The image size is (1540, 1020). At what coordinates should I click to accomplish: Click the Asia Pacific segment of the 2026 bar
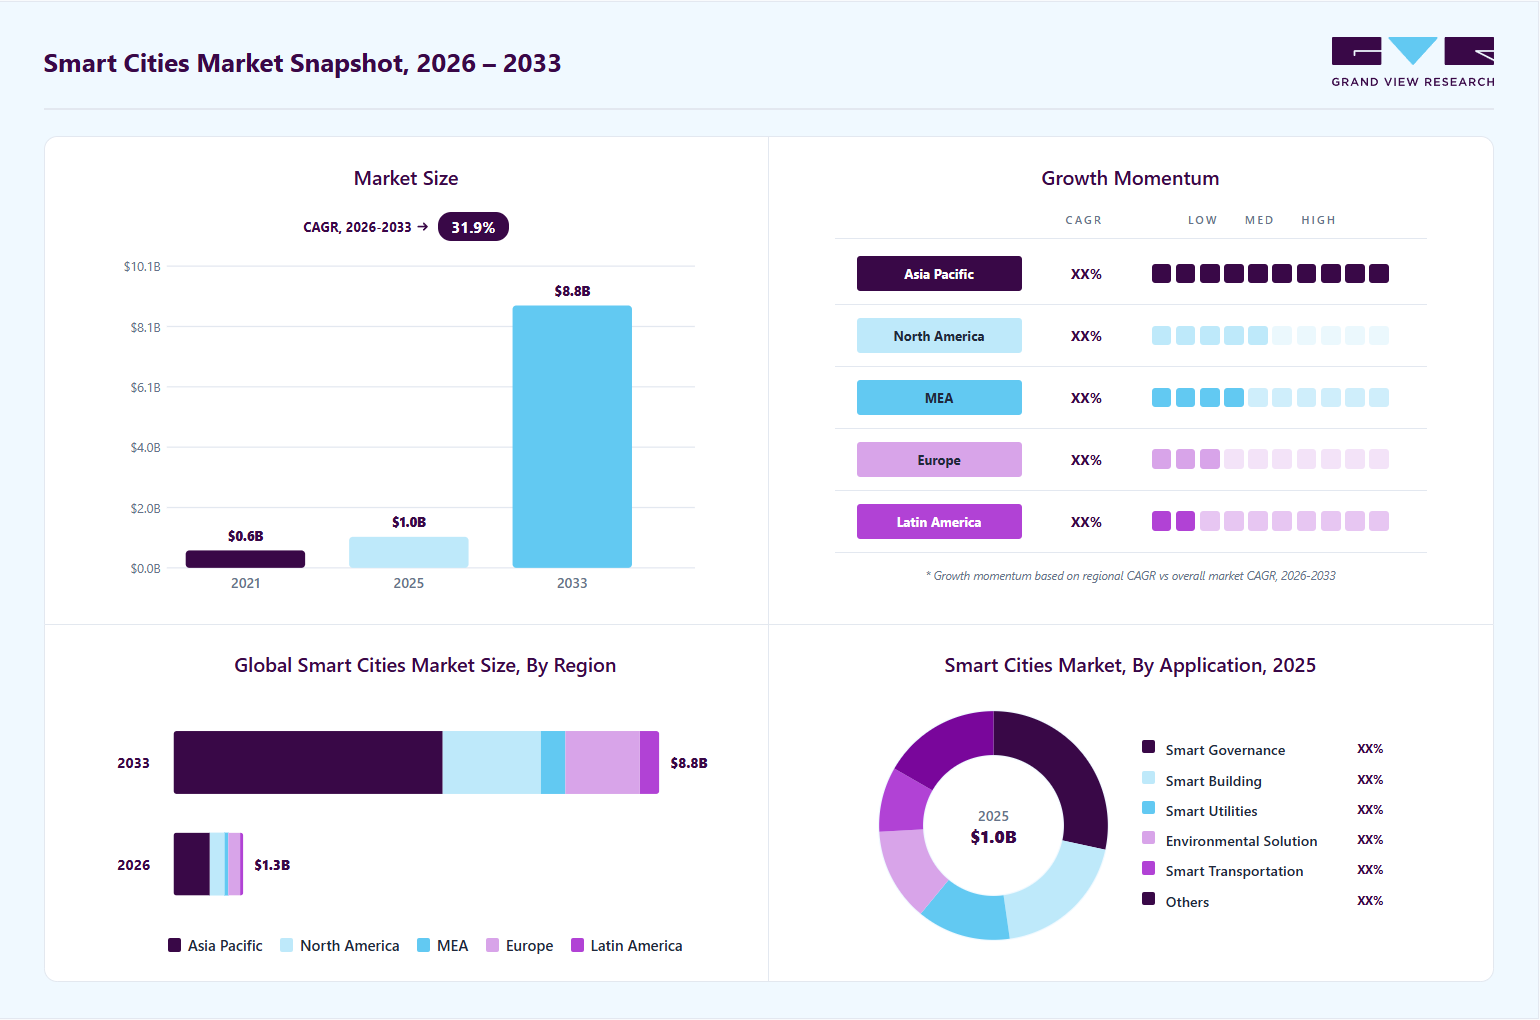click(192, 864)
